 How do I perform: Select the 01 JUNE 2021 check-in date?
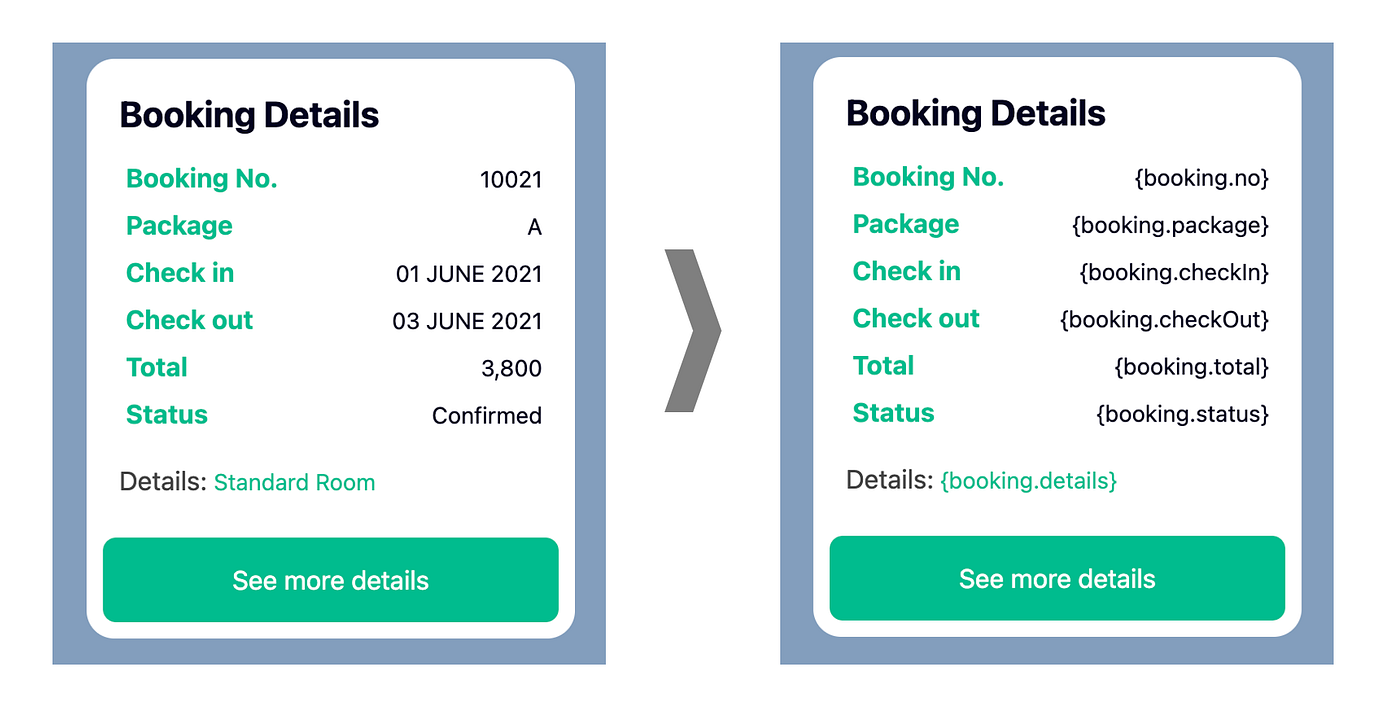pos(469,274)
